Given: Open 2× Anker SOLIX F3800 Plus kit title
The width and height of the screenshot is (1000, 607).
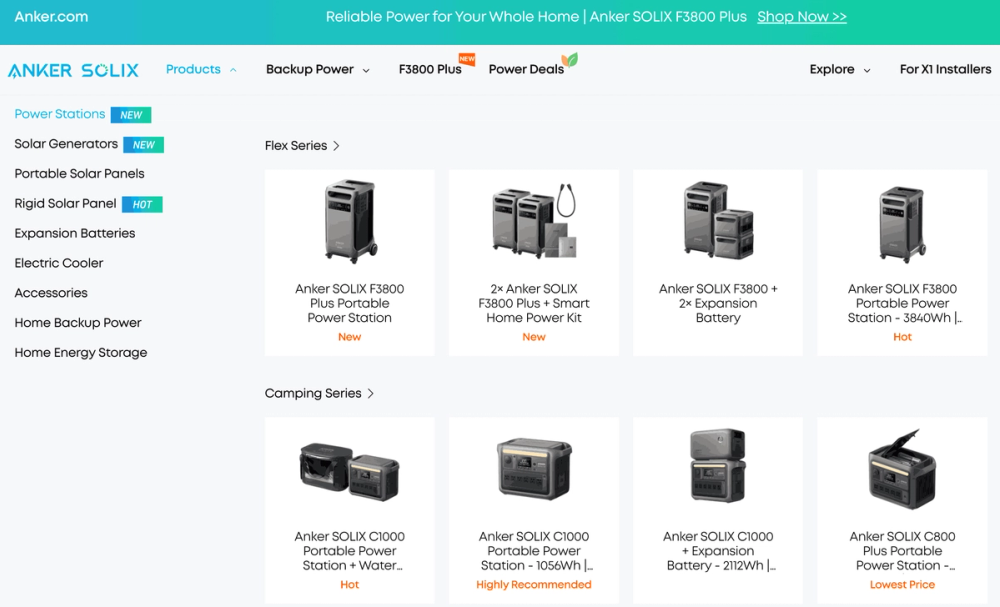Looking at the screenshot, I should coord(534,304).
